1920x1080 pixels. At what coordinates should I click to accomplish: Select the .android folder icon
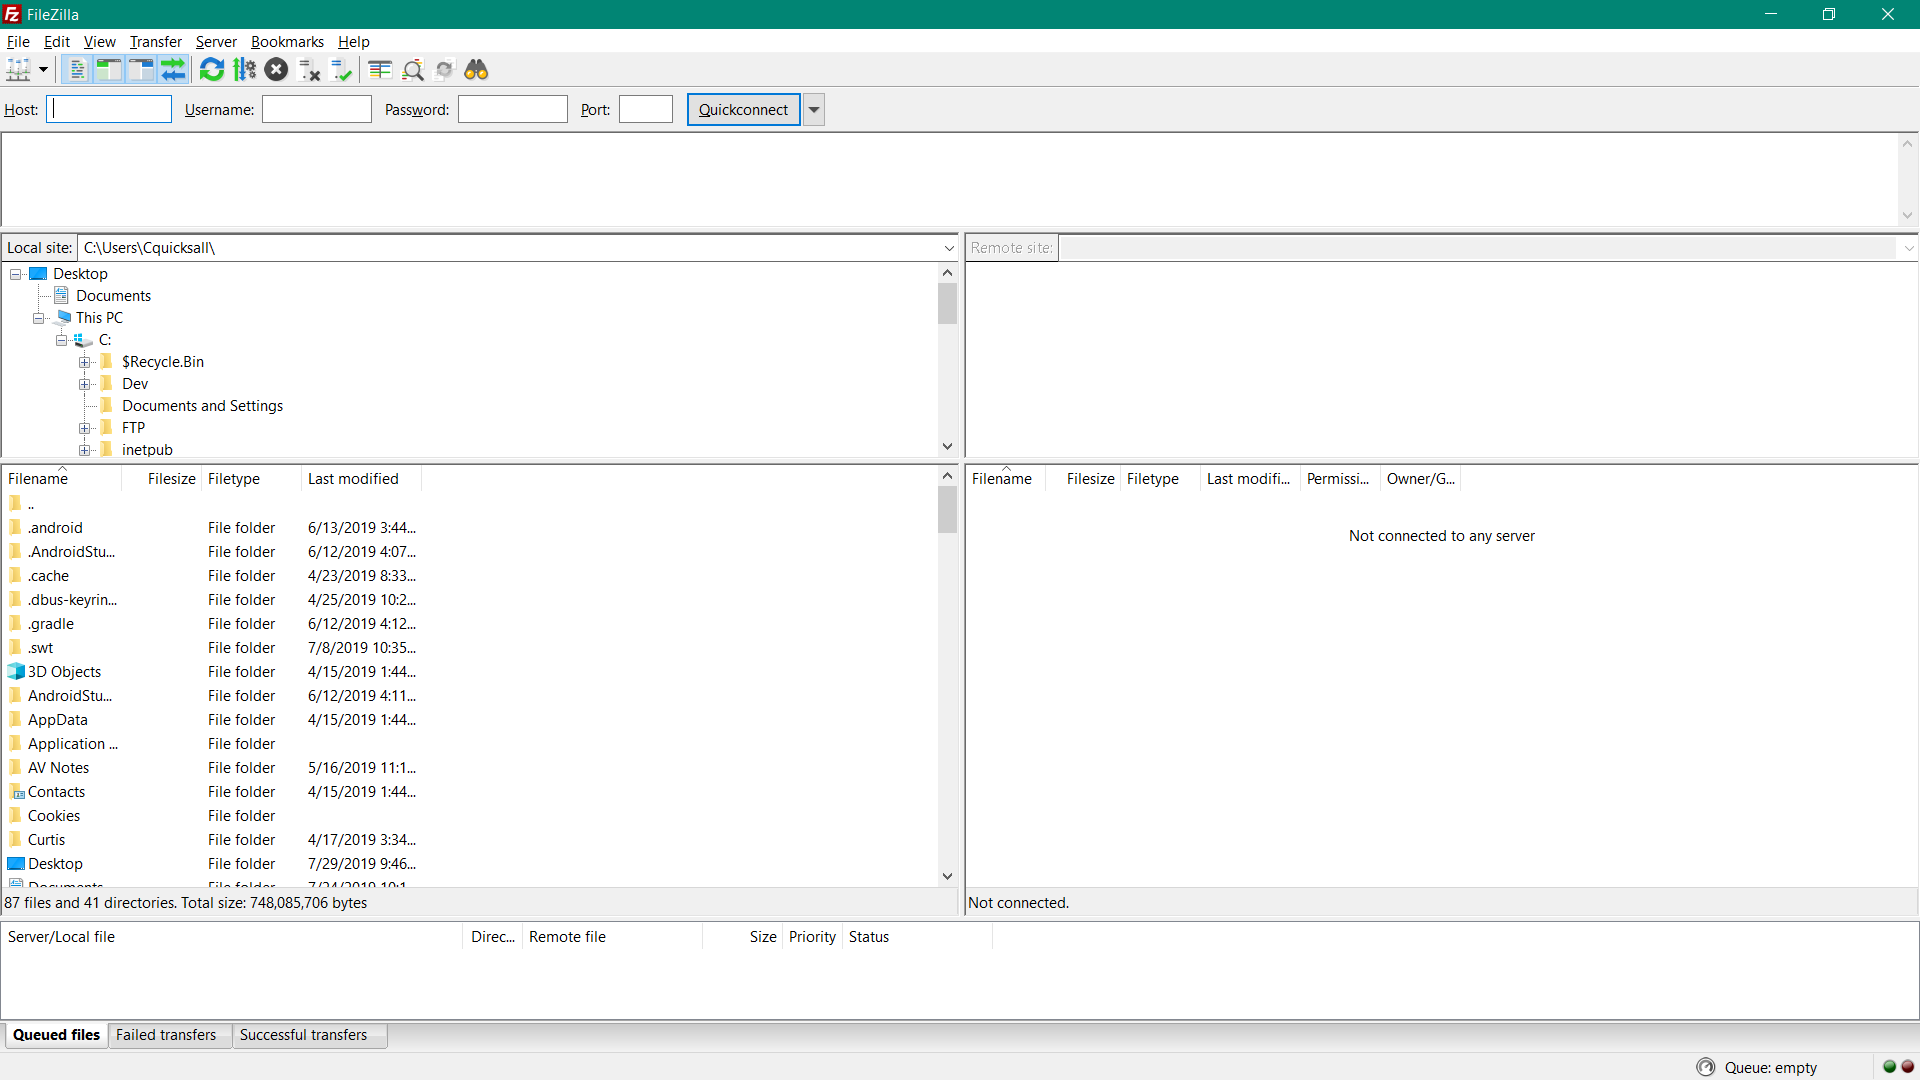point(16,527)
